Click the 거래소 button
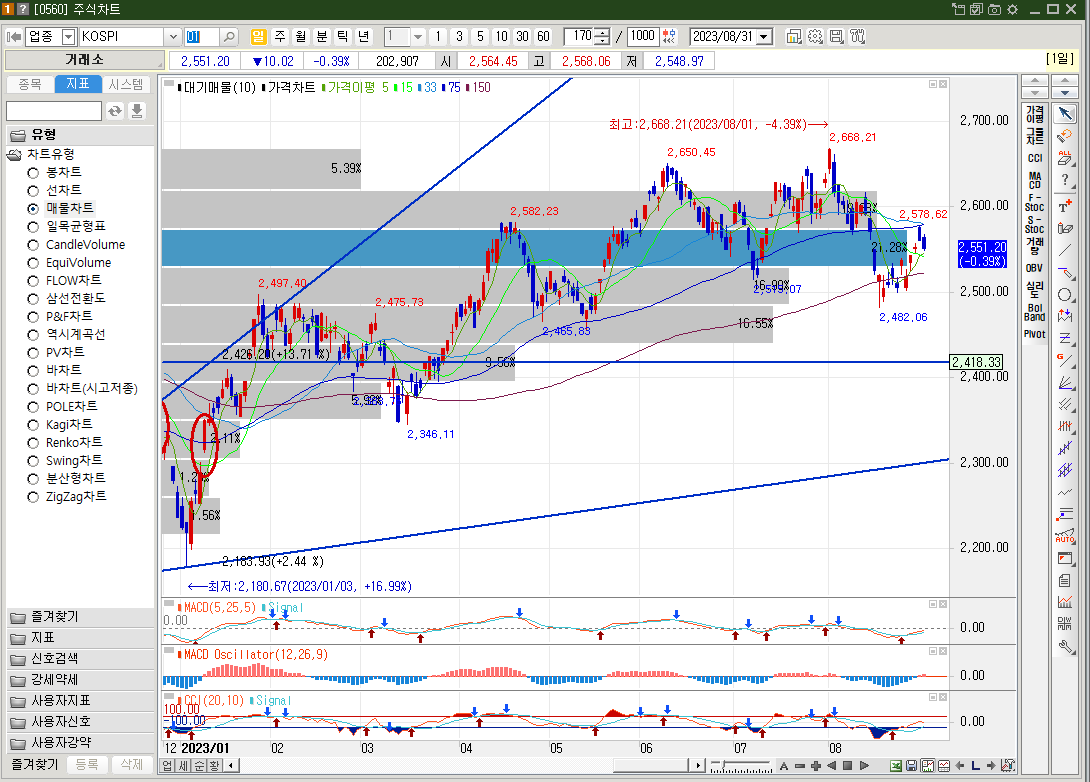The width and height of the screenshot is (1090, 782). pos(85,60)
